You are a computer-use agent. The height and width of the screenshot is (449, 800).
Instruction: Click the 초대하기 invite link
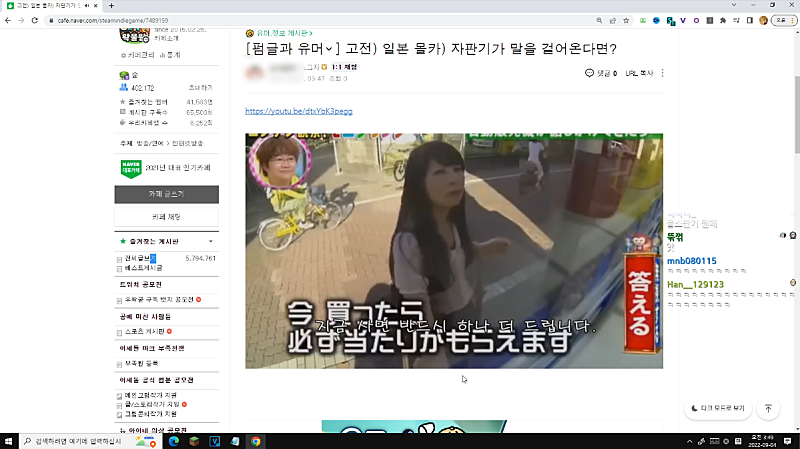point(200,88)
